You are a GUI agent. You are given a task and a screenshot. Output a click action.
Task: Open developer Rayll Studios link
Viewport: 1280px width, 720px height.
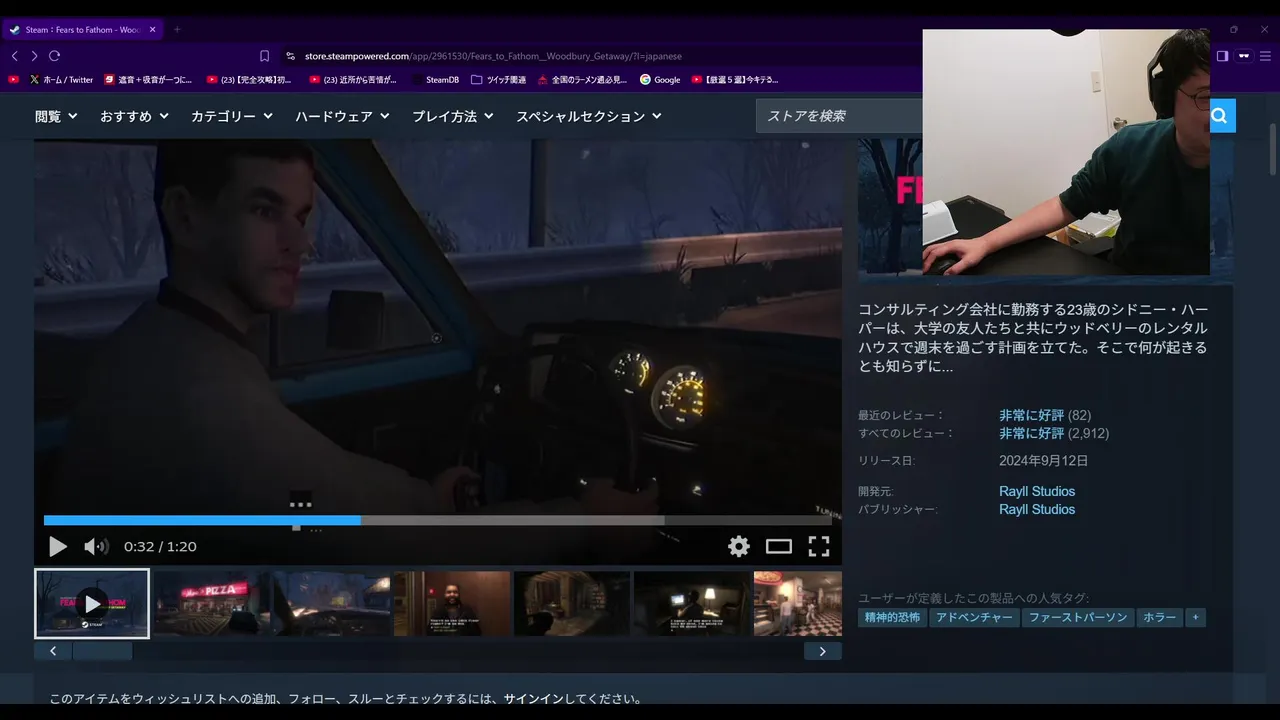[x=1037, y=491]
